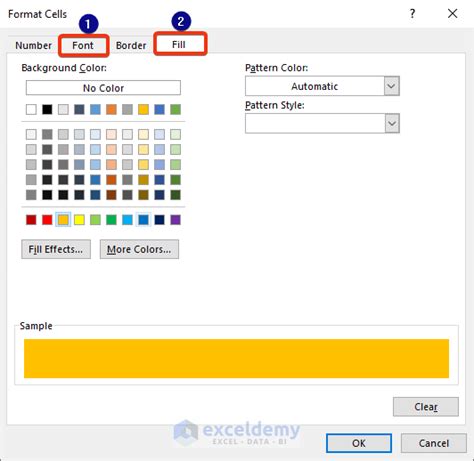Cancel the Format Cells dialog
This screenshot has height=461, width=474.
click(434, 443)
